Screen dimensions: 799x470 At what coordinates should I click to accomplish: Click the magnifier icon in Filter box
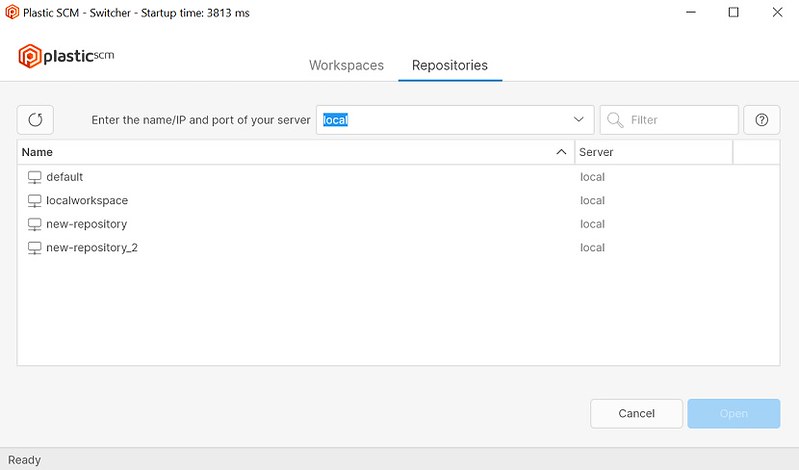615,120
